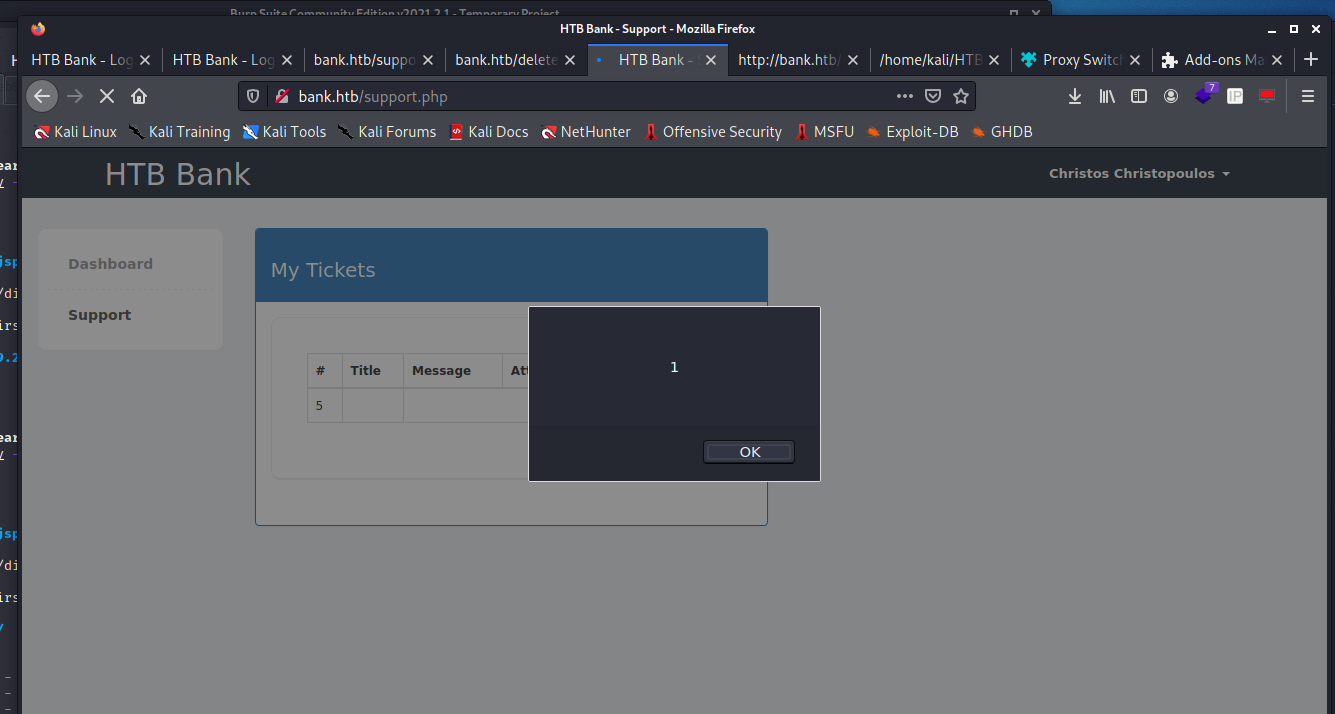1335x714 pixels.
Task: Bookmark this page with the star icon
Action: click(960, 96)
